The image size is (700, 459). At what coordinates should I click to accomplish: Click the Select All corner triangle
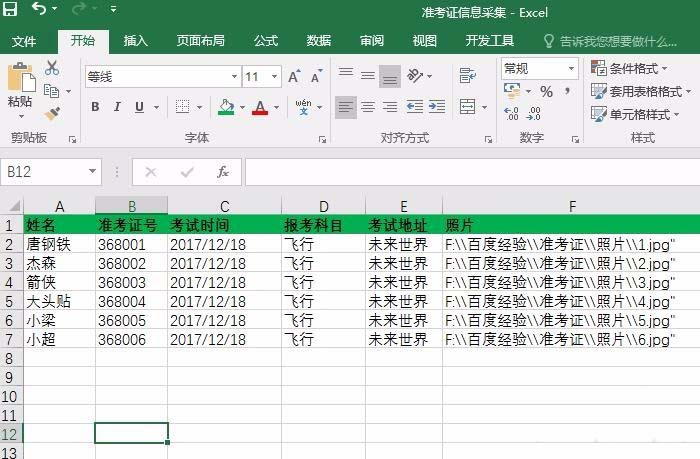[14, 205]
